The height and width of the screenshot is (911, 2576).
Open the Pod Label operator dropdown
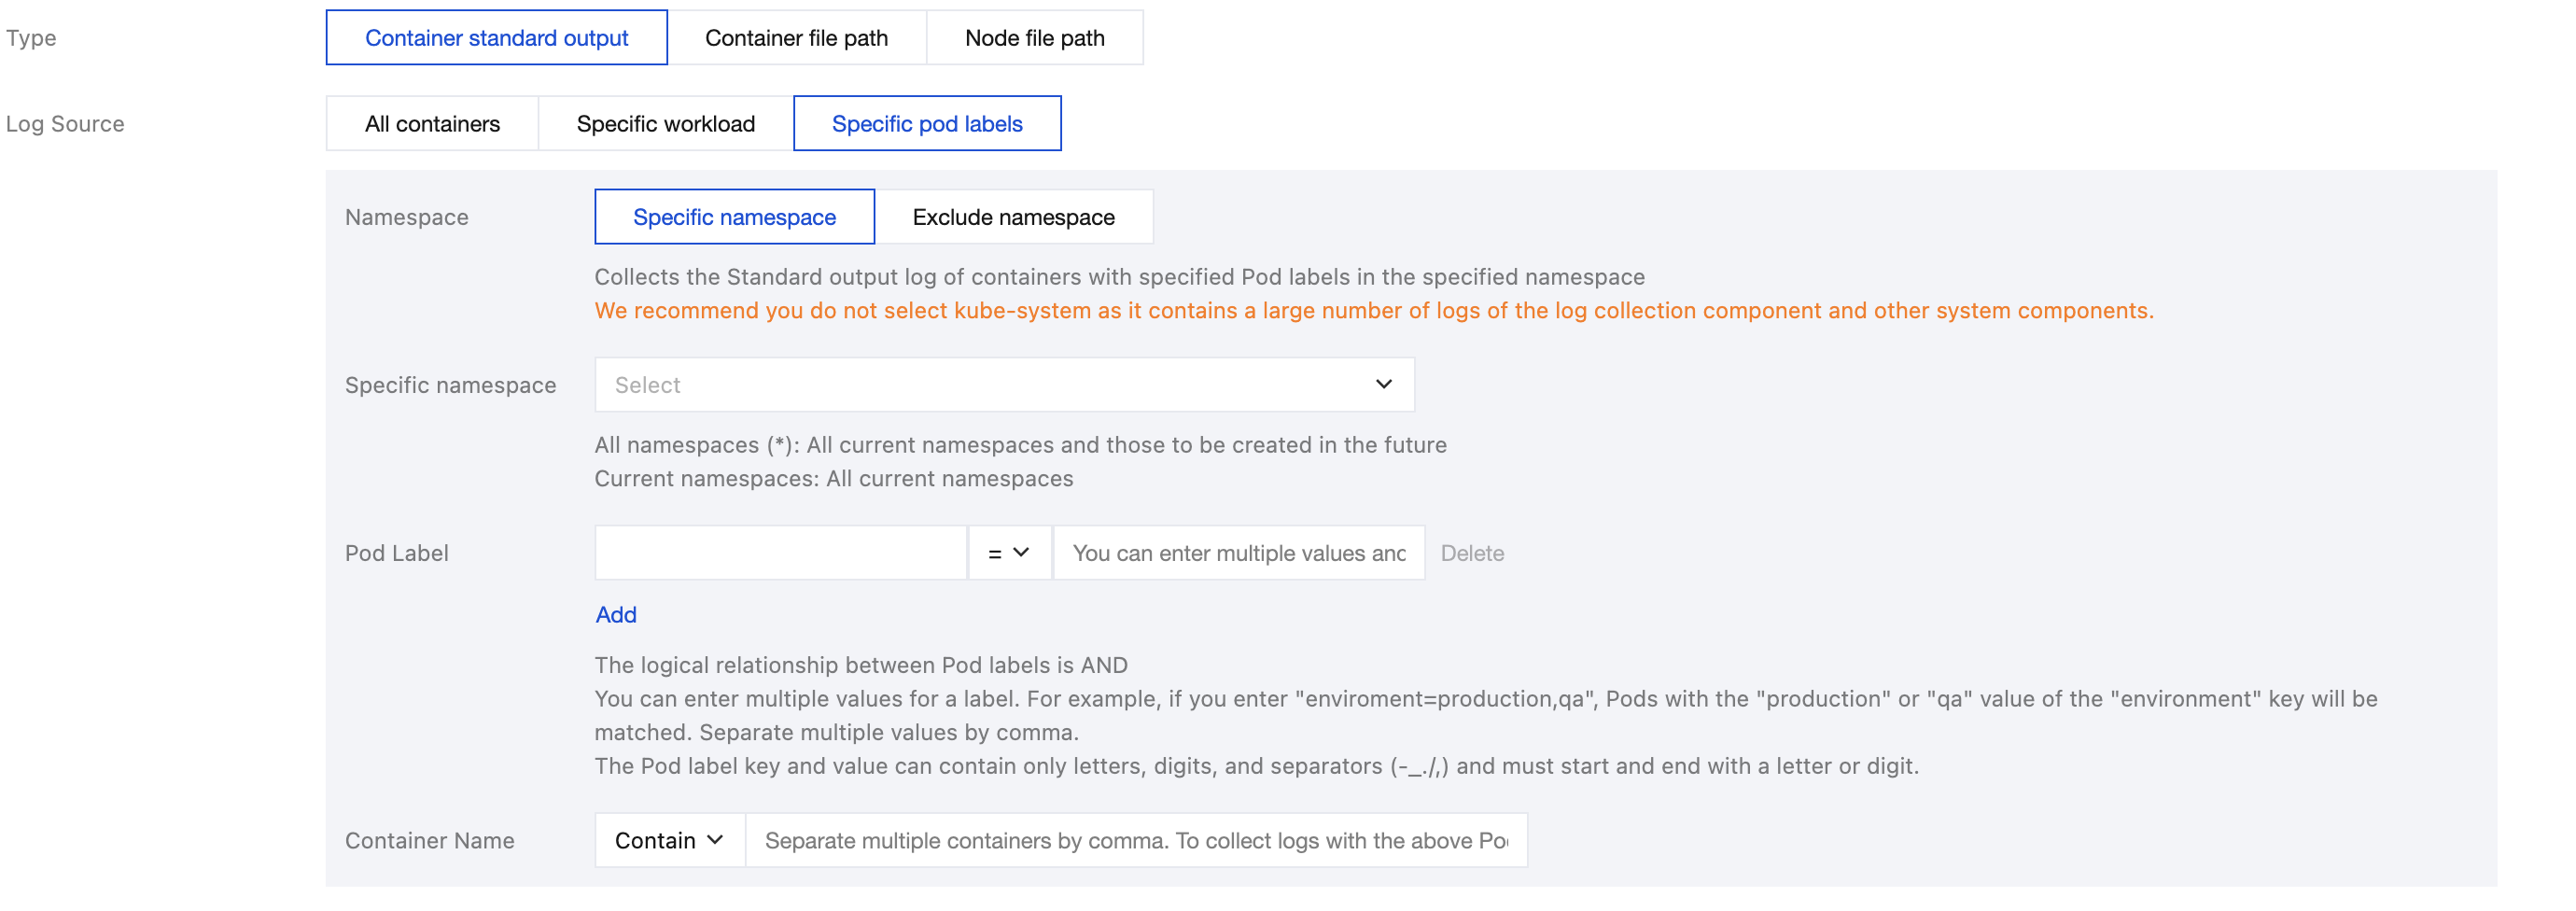coord(1009,553)
